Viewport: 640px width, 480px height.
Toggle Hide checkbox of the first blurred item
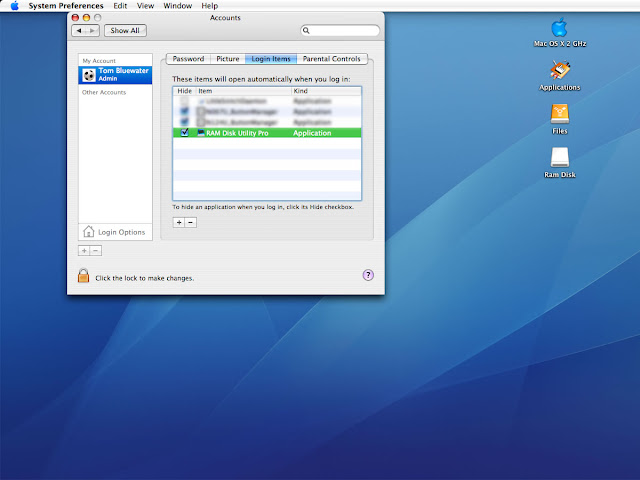(x=184, y=100)
